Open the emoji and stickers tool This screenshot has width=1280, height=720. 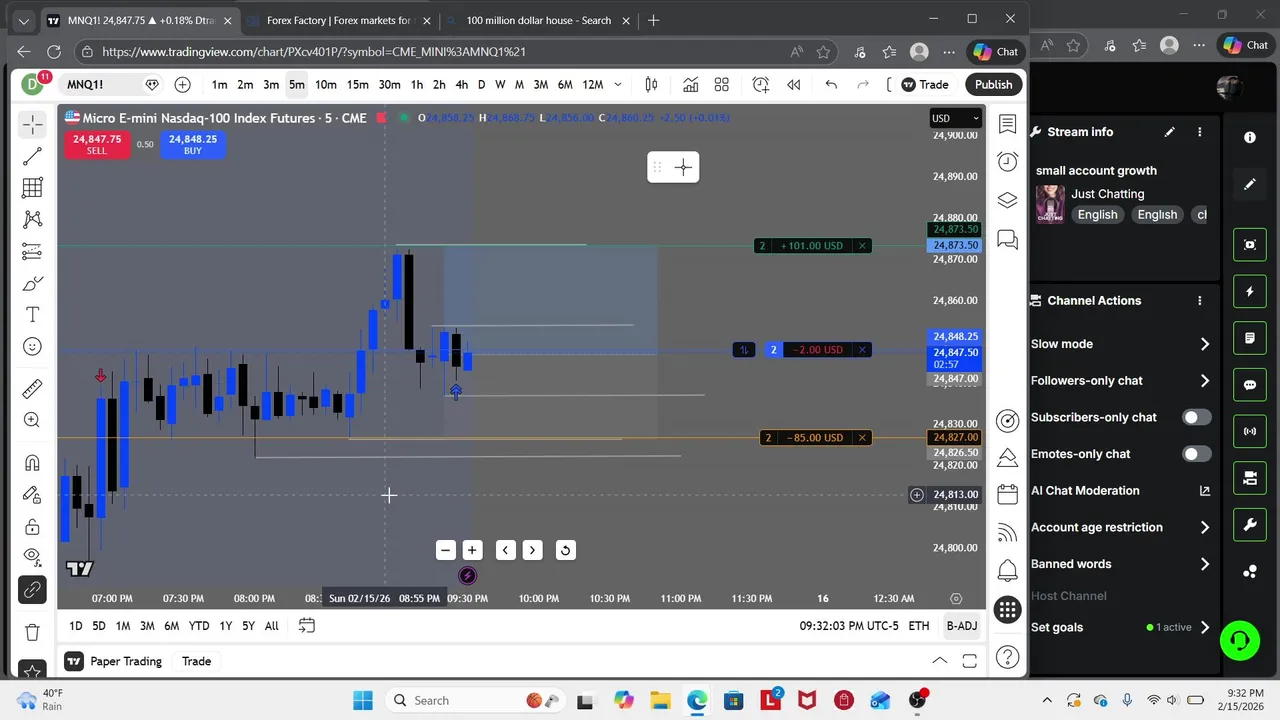(x=32, y=347)
